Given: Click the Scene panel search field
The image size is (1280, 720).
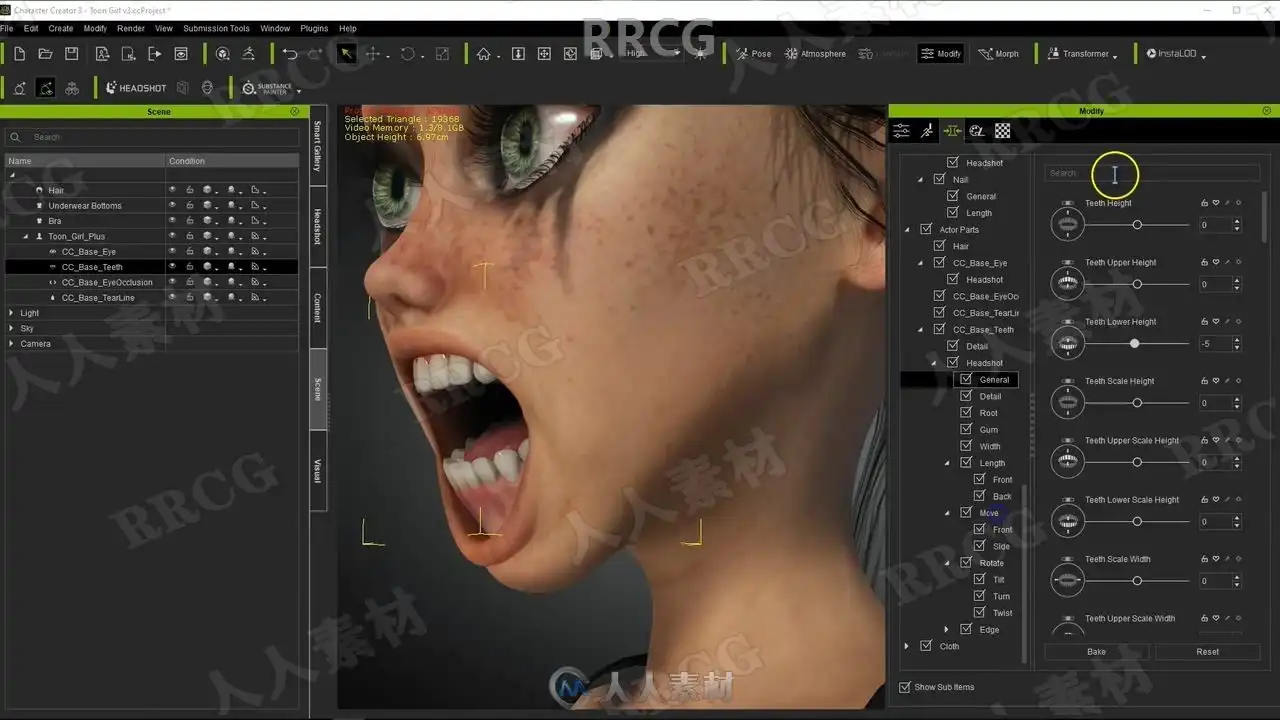Looking at the screenshot, I should click(x=152, y=137).
